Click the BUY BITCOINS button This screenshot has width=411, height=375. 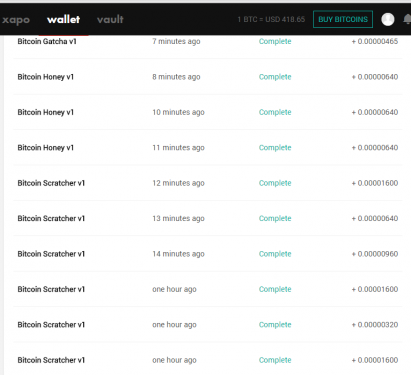click(343, 19)
